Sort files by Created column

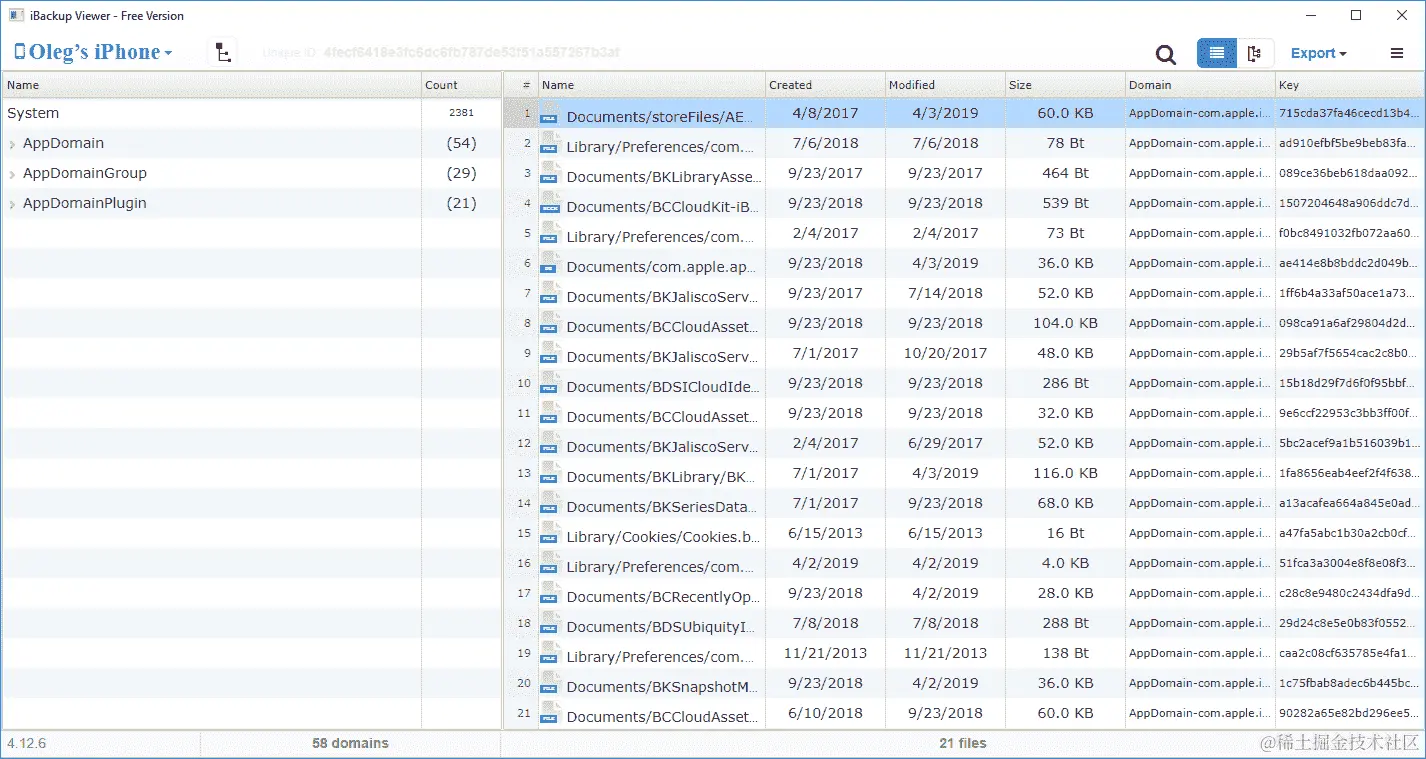(x=825, y=85)
